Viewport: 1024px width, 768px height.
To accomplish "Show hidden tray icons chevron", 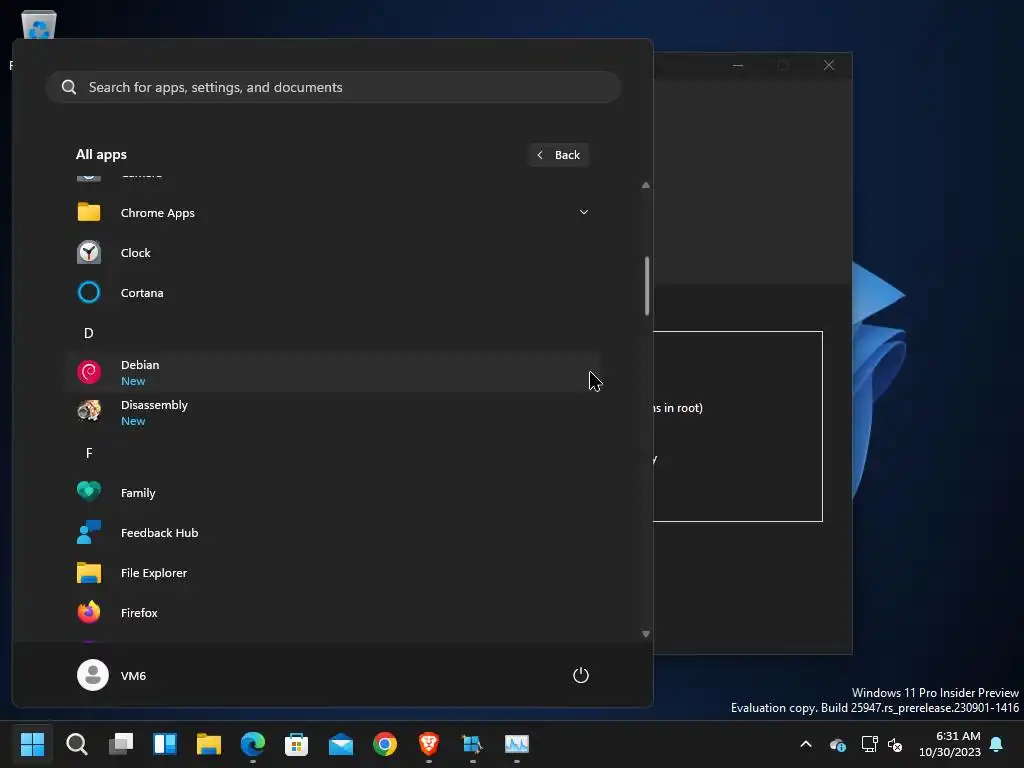I will click(806, 744).
